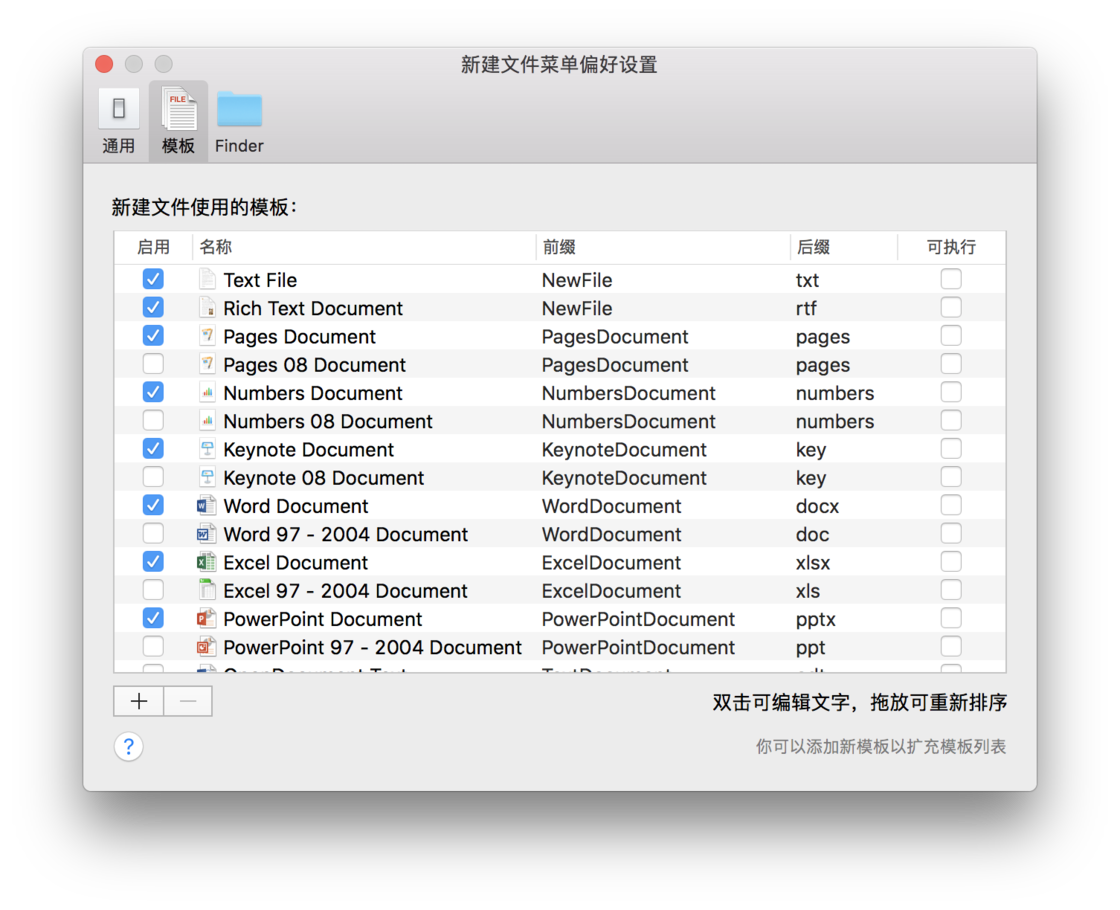The height and width of the screenshot is (910, 1120).
Task: Click the Numbers Document template icon
Action: [207, 392]
